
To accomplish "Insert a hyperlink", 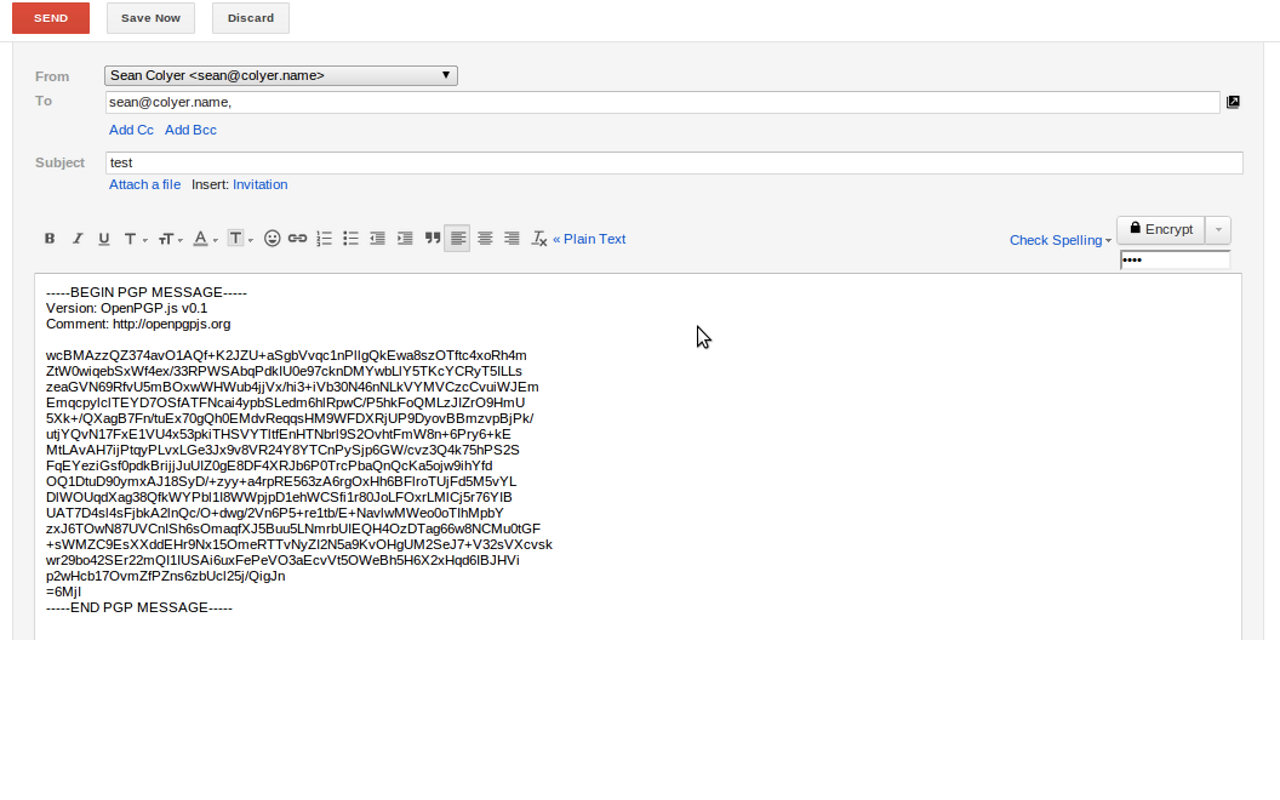I will click(x=297, y=238).
